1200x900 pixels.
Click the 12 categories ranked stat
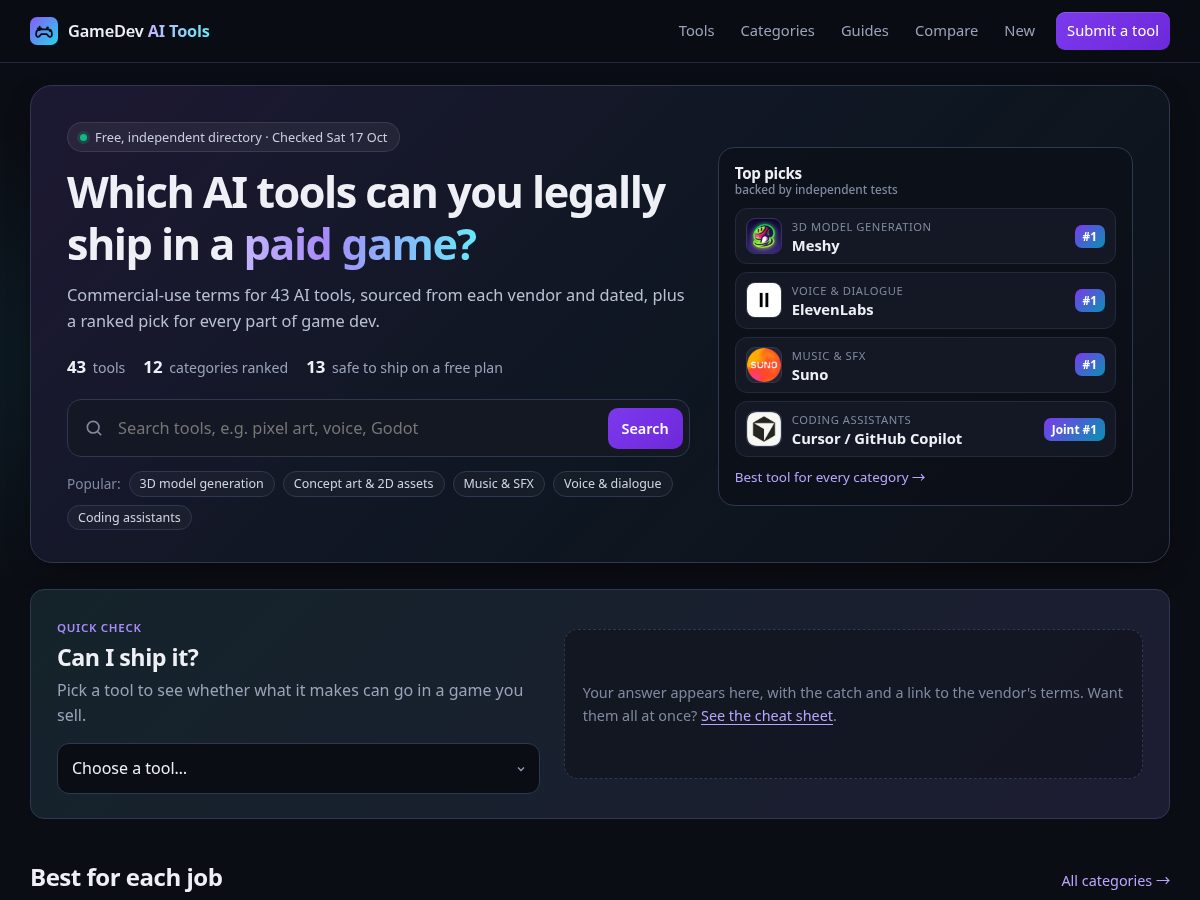click(215, 368)
